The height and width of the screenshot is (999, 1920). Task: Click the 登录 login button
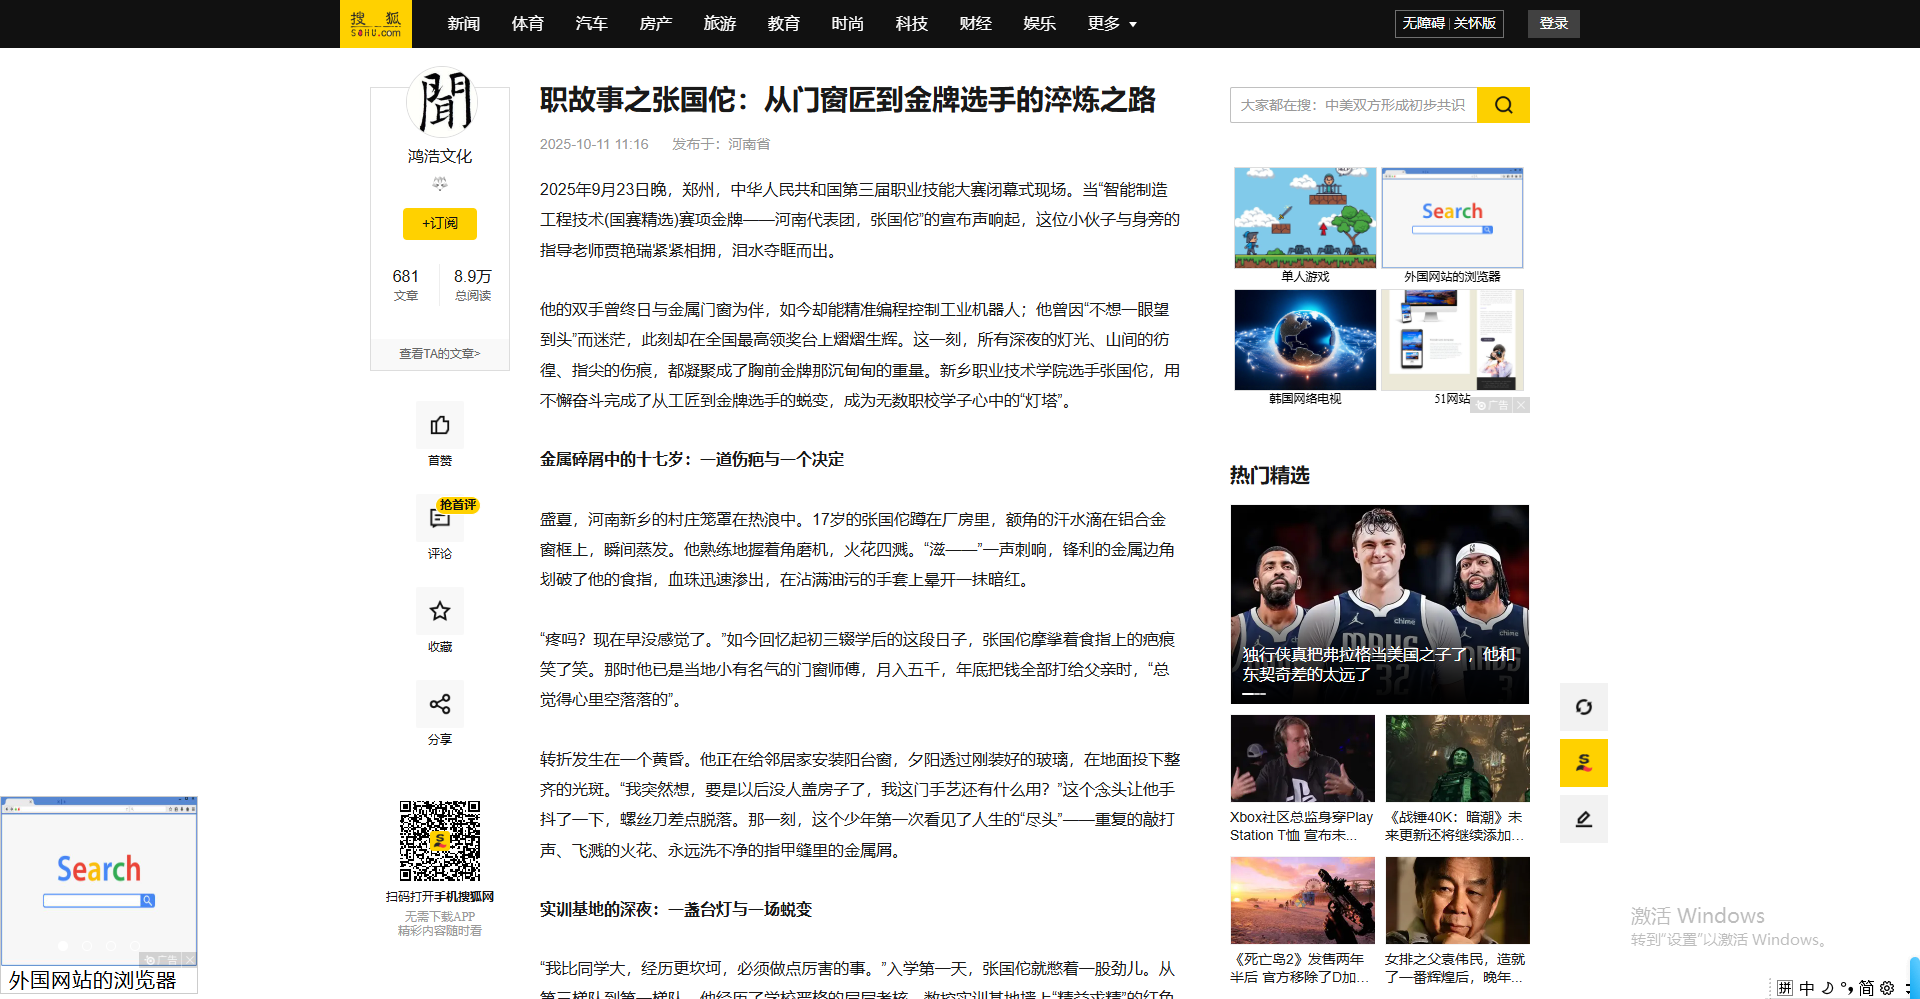coord(1553,24)
